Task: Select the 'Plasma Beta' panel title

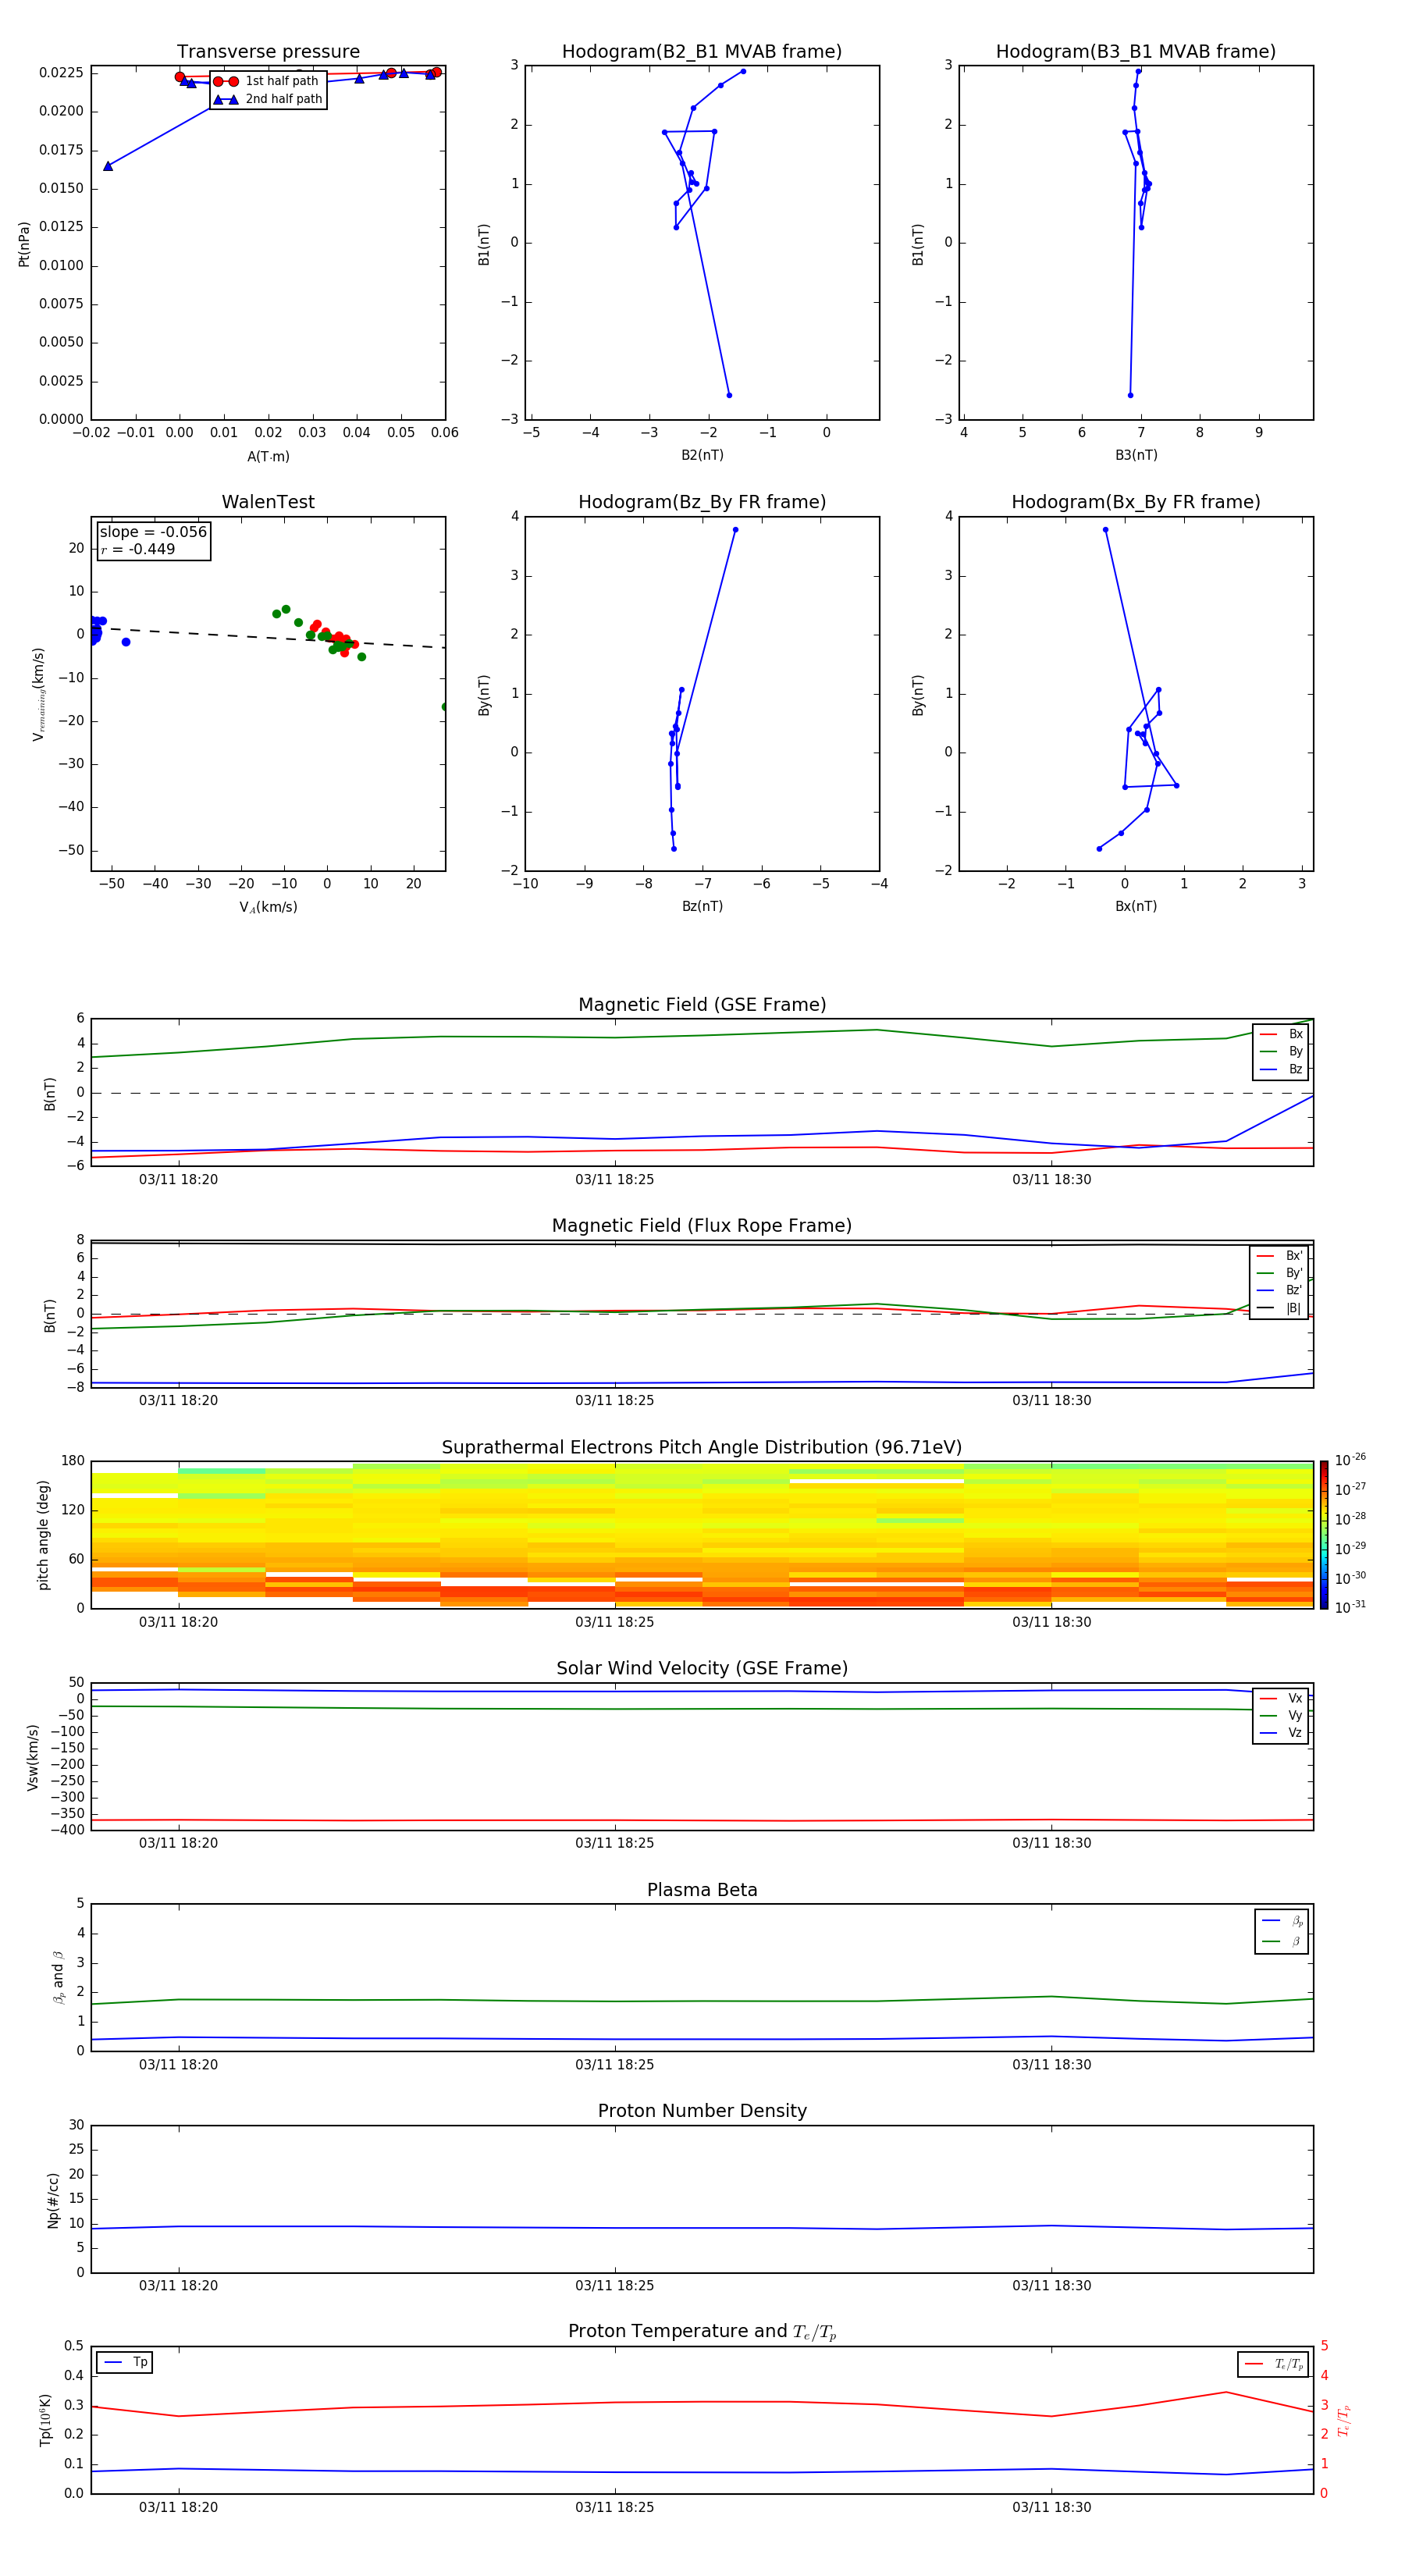Action: coord(702,1890)
